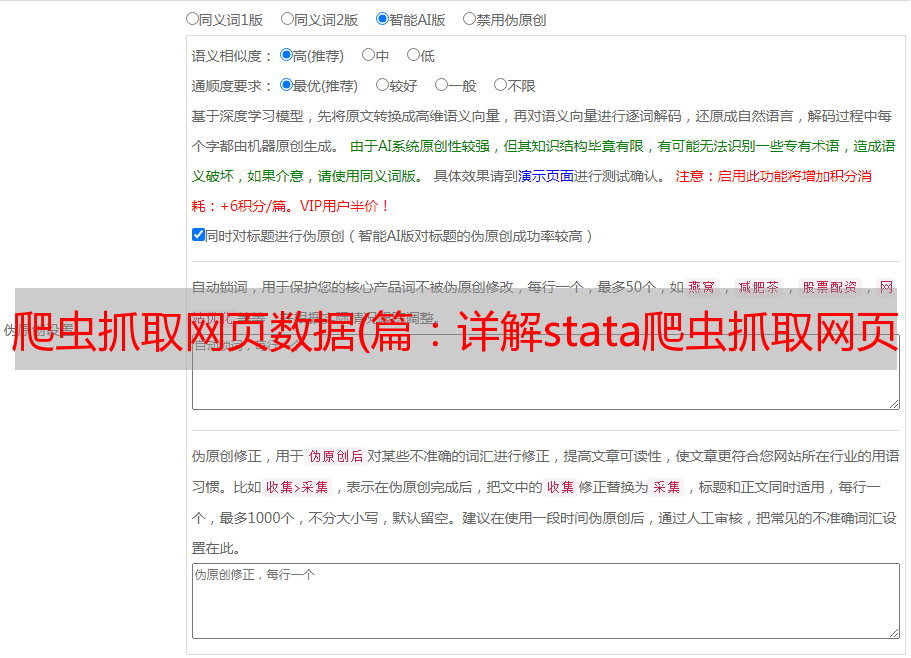Click the 股票配资 example tag
911x658 pixels.
pyautogui.click(x=830, y=287)
